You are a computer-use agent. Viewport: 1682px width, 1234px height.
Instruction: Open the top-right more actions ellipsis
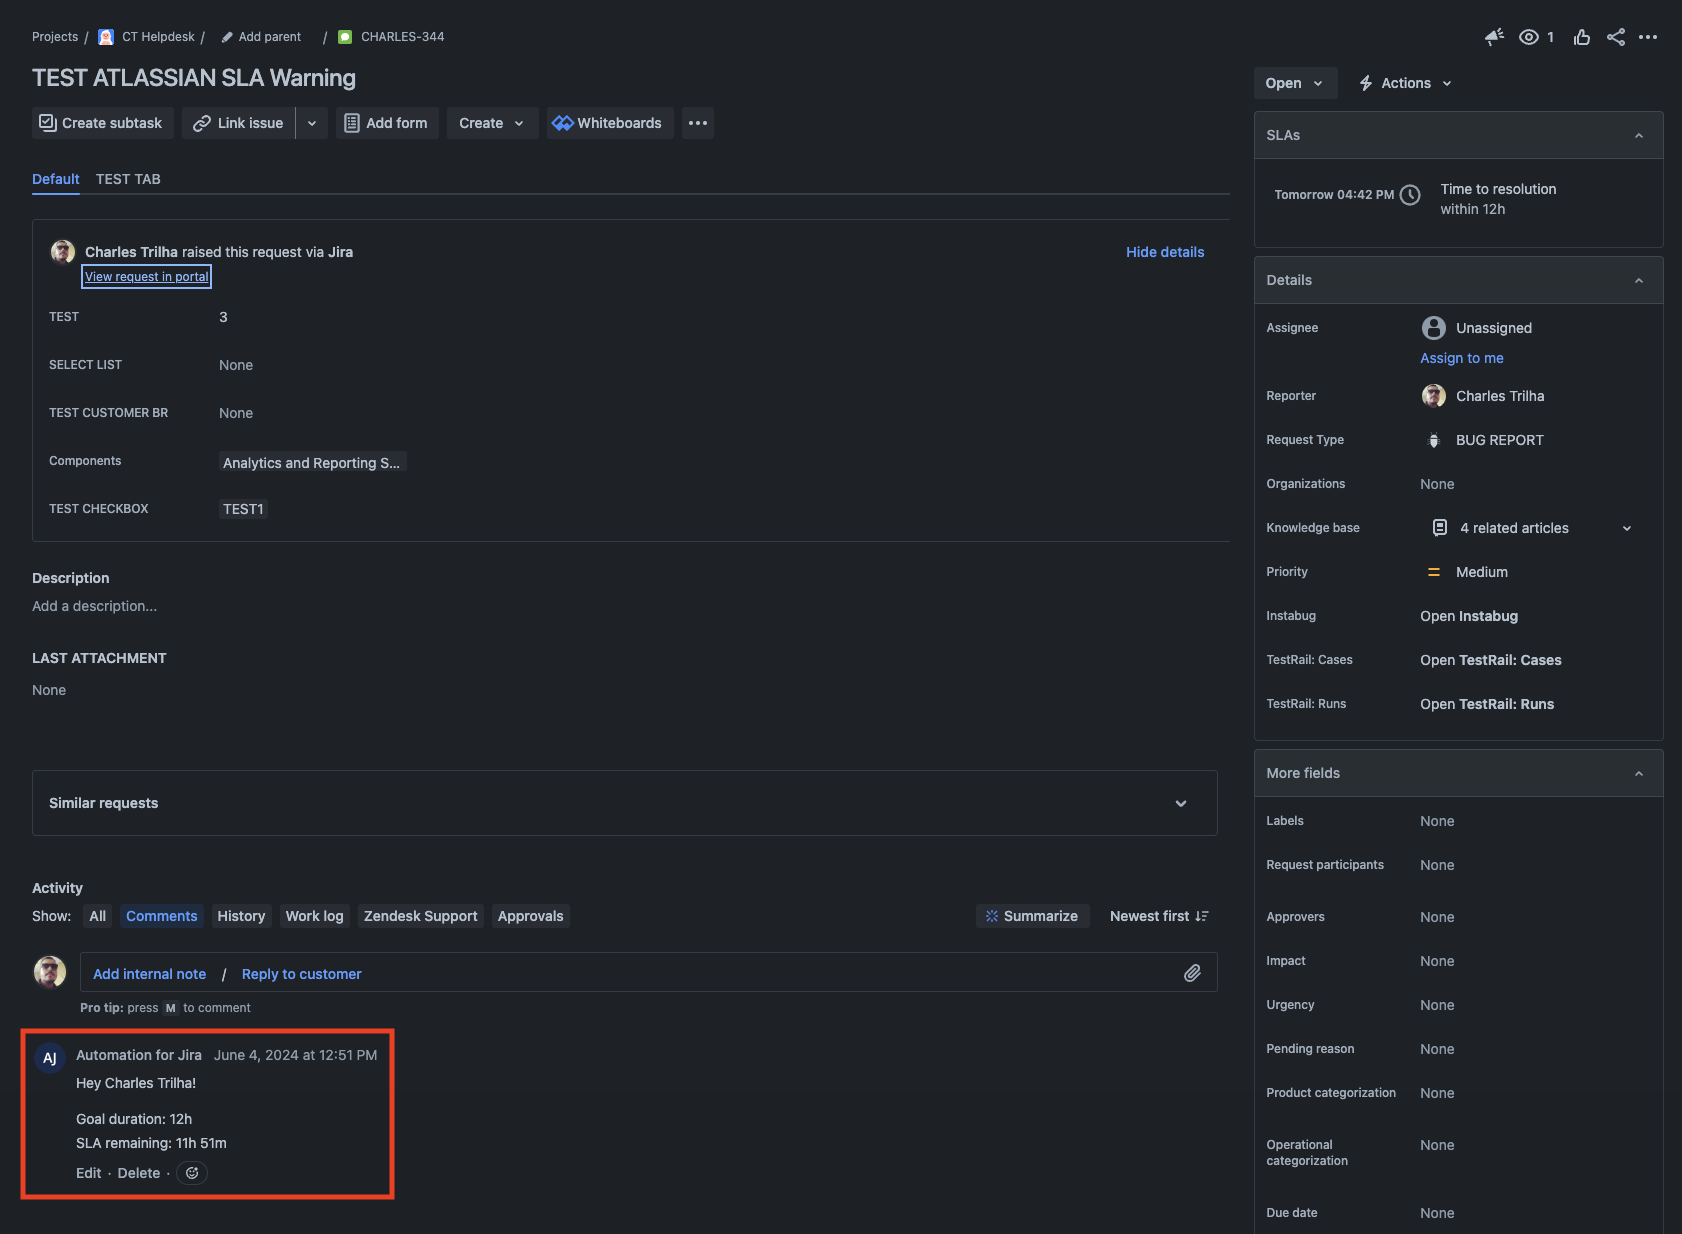click(1648, 37)
